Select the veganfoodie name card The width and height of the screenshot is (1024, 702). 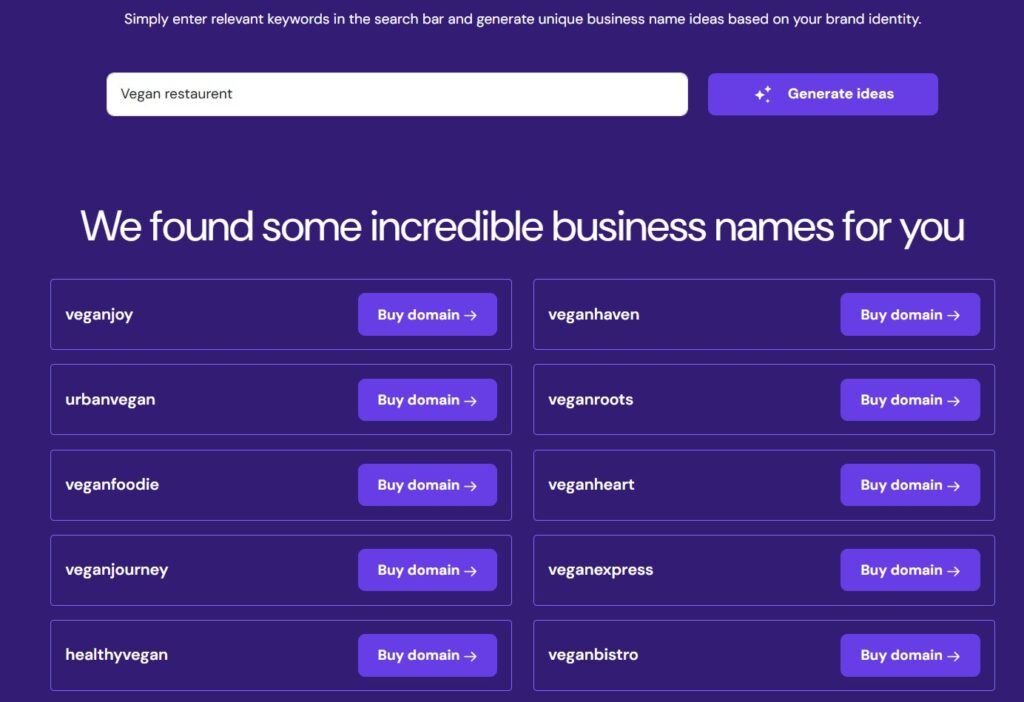pos(200,485)
